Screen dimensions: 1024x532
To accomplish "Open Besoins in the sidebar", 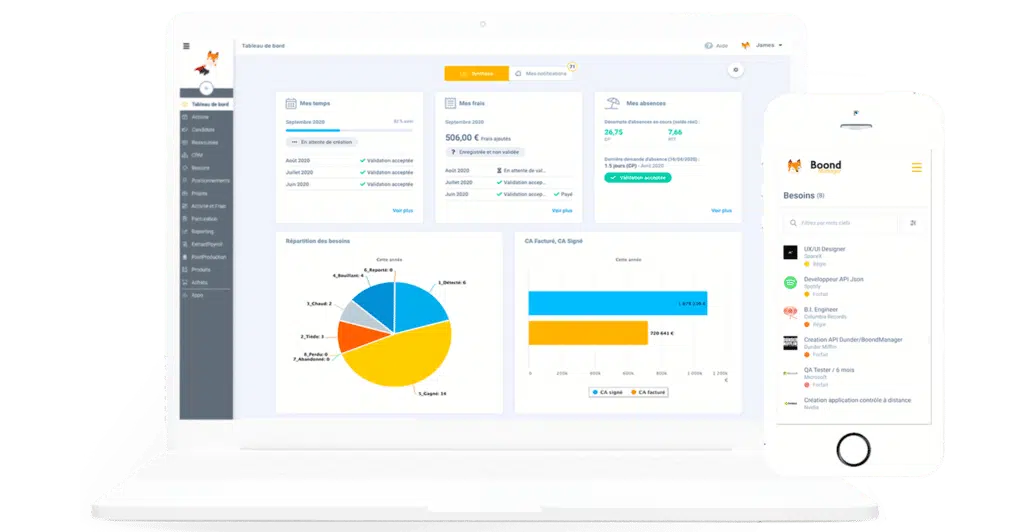I will pyautogui.click(x=206, y=168).
